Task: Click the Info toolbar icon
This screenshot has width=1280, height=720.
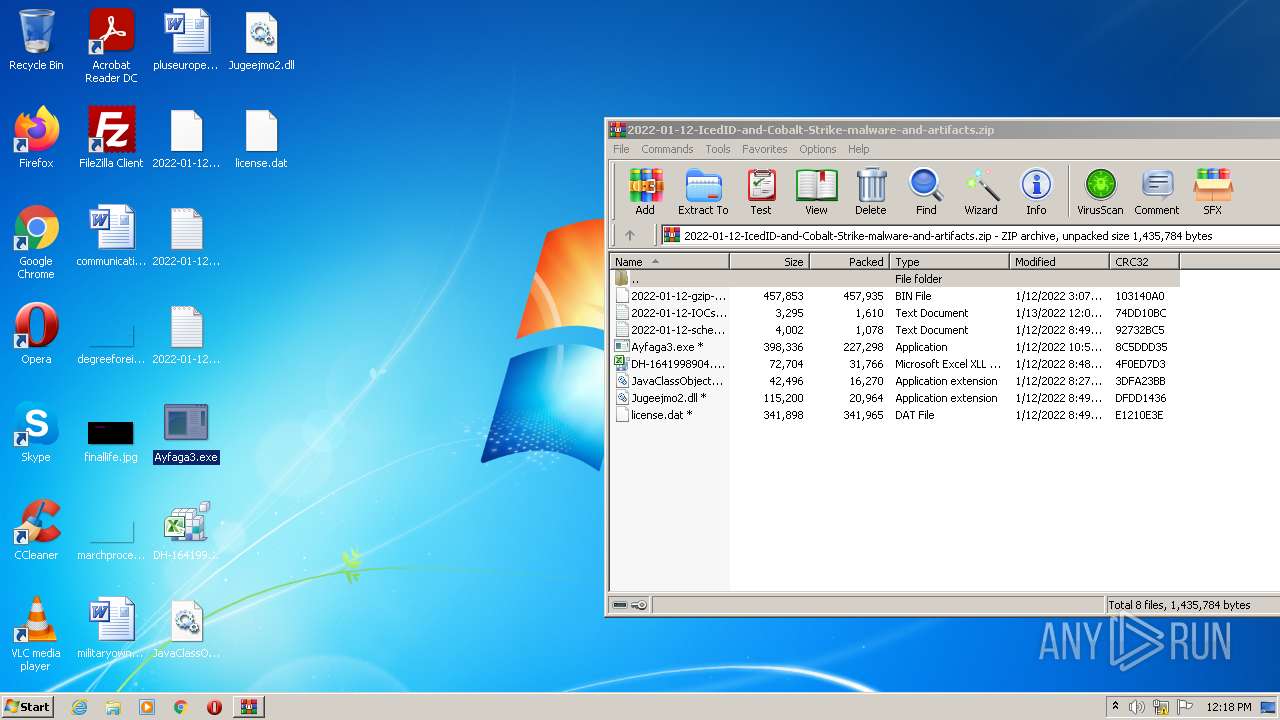Action: [x=1036, y=191]
